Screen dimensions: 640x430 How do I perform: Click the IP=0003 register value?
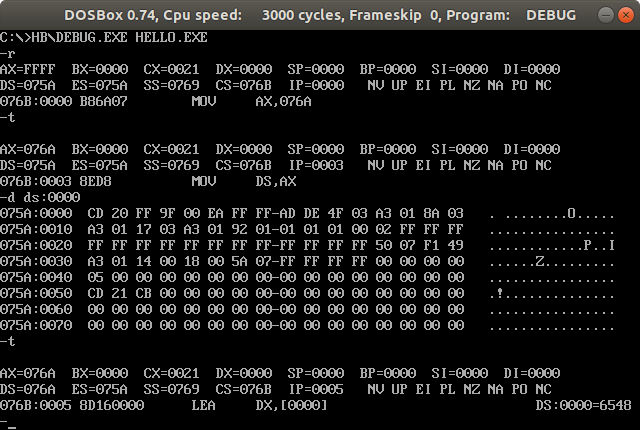coord(317,165)
